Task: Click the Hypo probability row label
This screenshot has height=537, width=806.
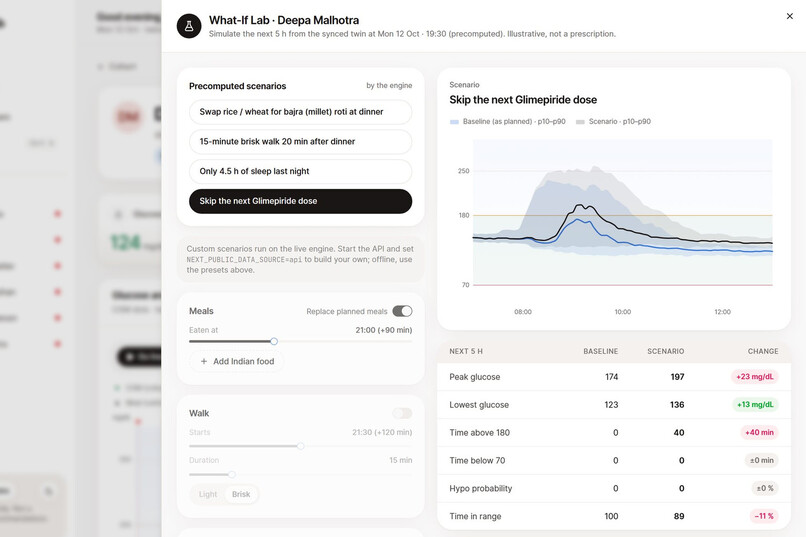Action: tap(481, 488)
